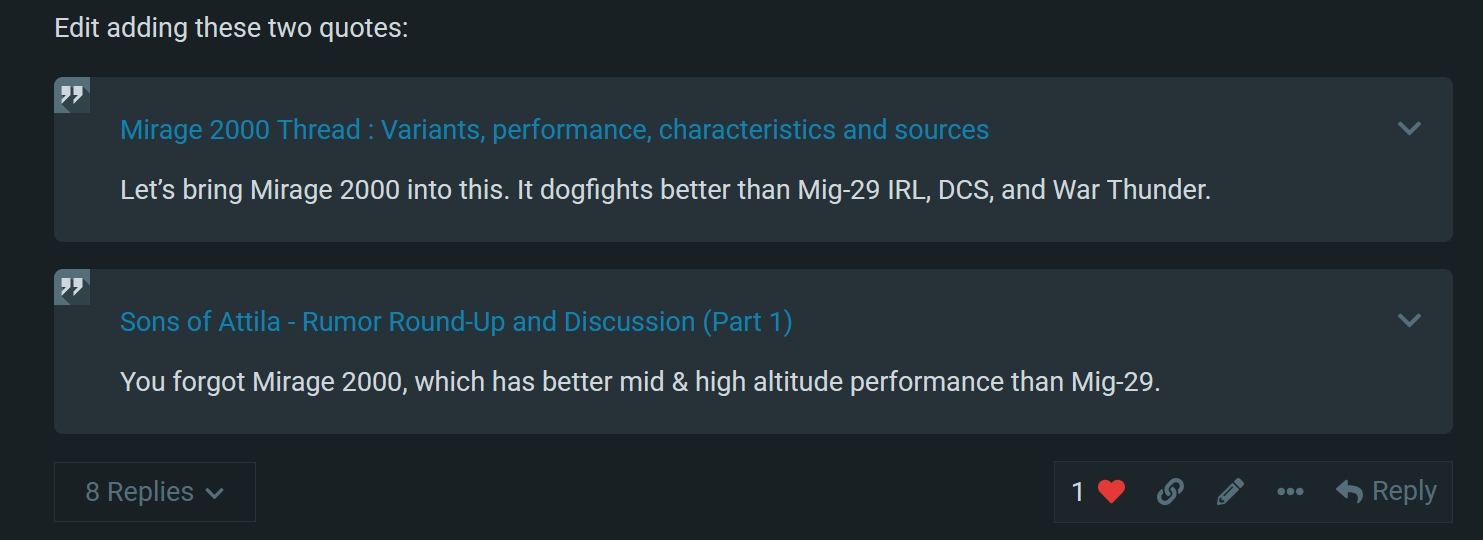Edit the post with the pencil icon

coord(1230,491)
